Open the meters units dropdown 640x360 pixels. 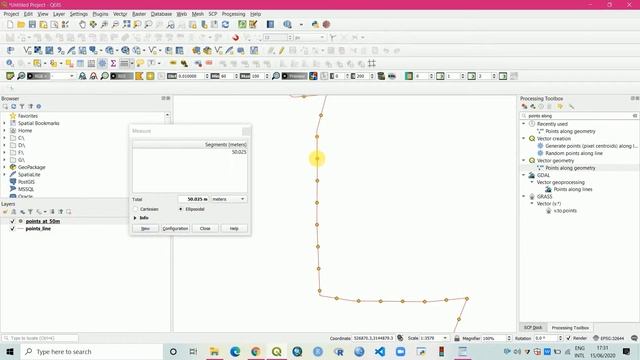229,199
